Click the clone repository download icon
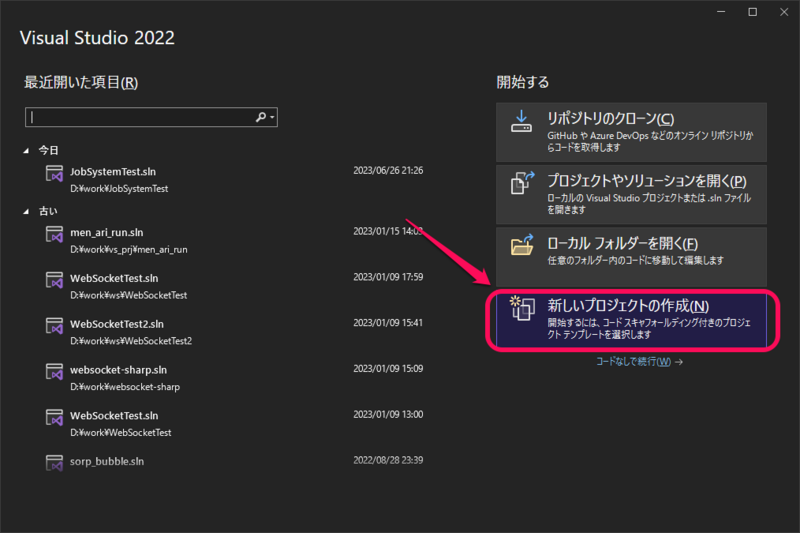Image resolution: width=800 pixels, height=533 pixels. (521, 121)
